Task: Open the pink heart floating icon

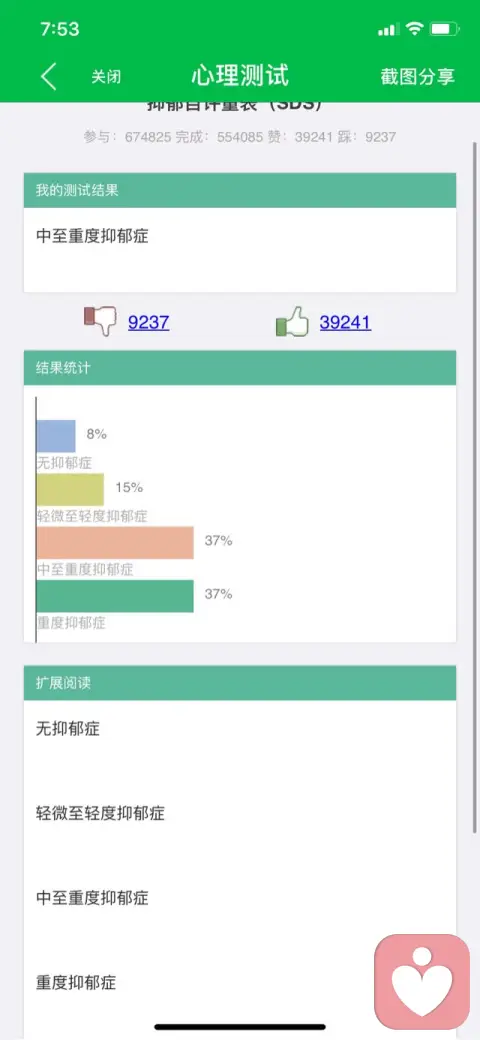Action: pos(422,982)
